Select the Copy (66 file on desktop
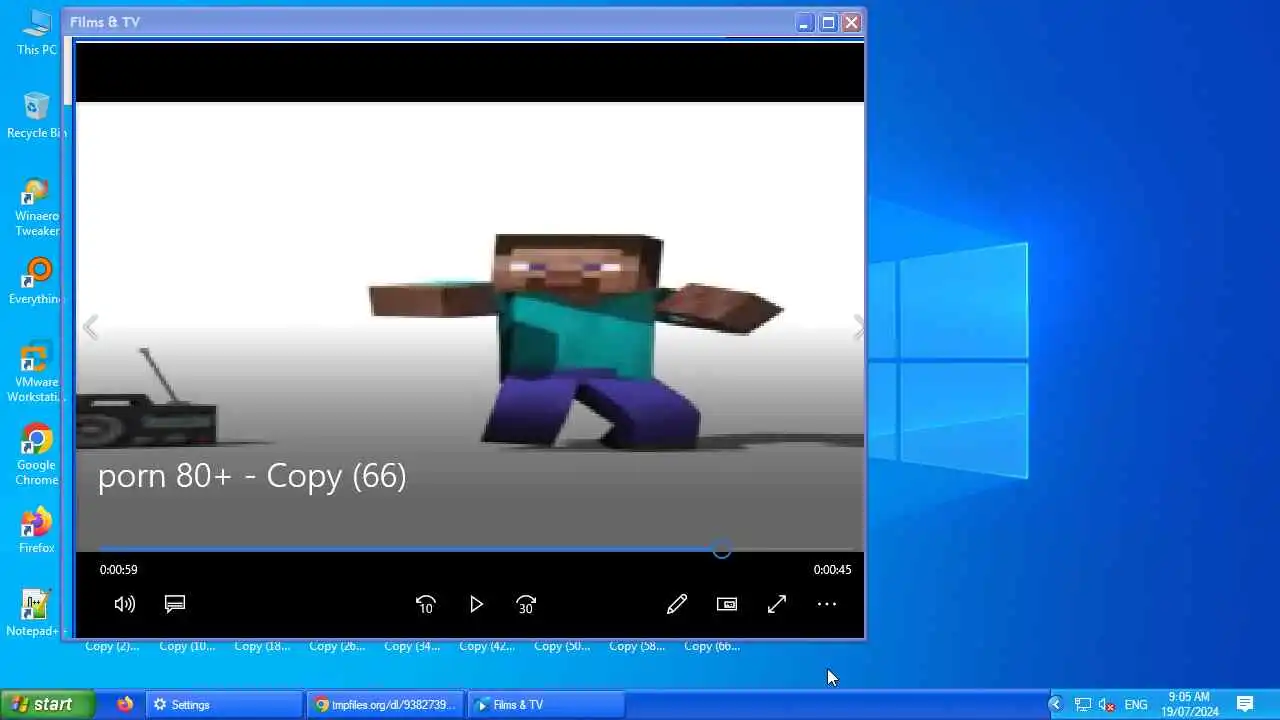The height and width of the screenshot is (720, 1280). 712,646
